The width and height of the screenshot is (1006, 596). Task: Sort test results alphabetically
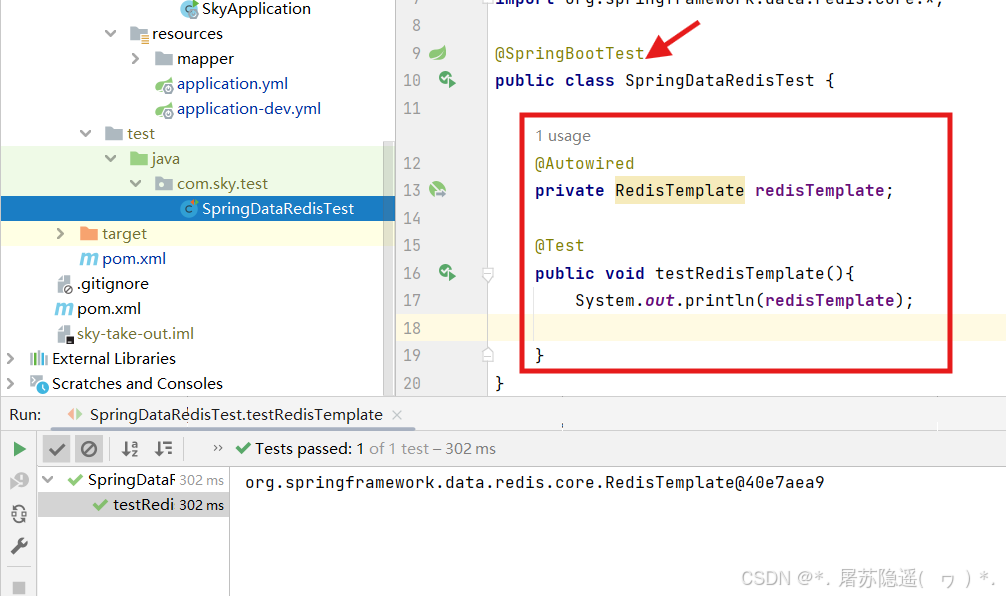coord(130,449)
